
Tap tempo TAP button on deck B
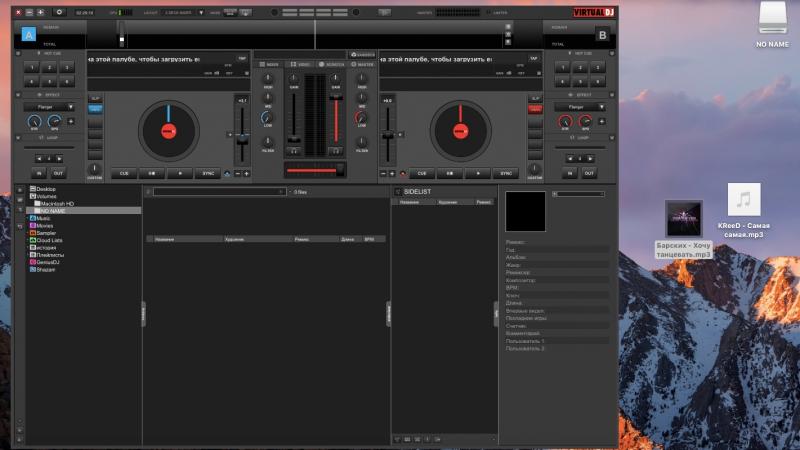[x=534, y=59]
